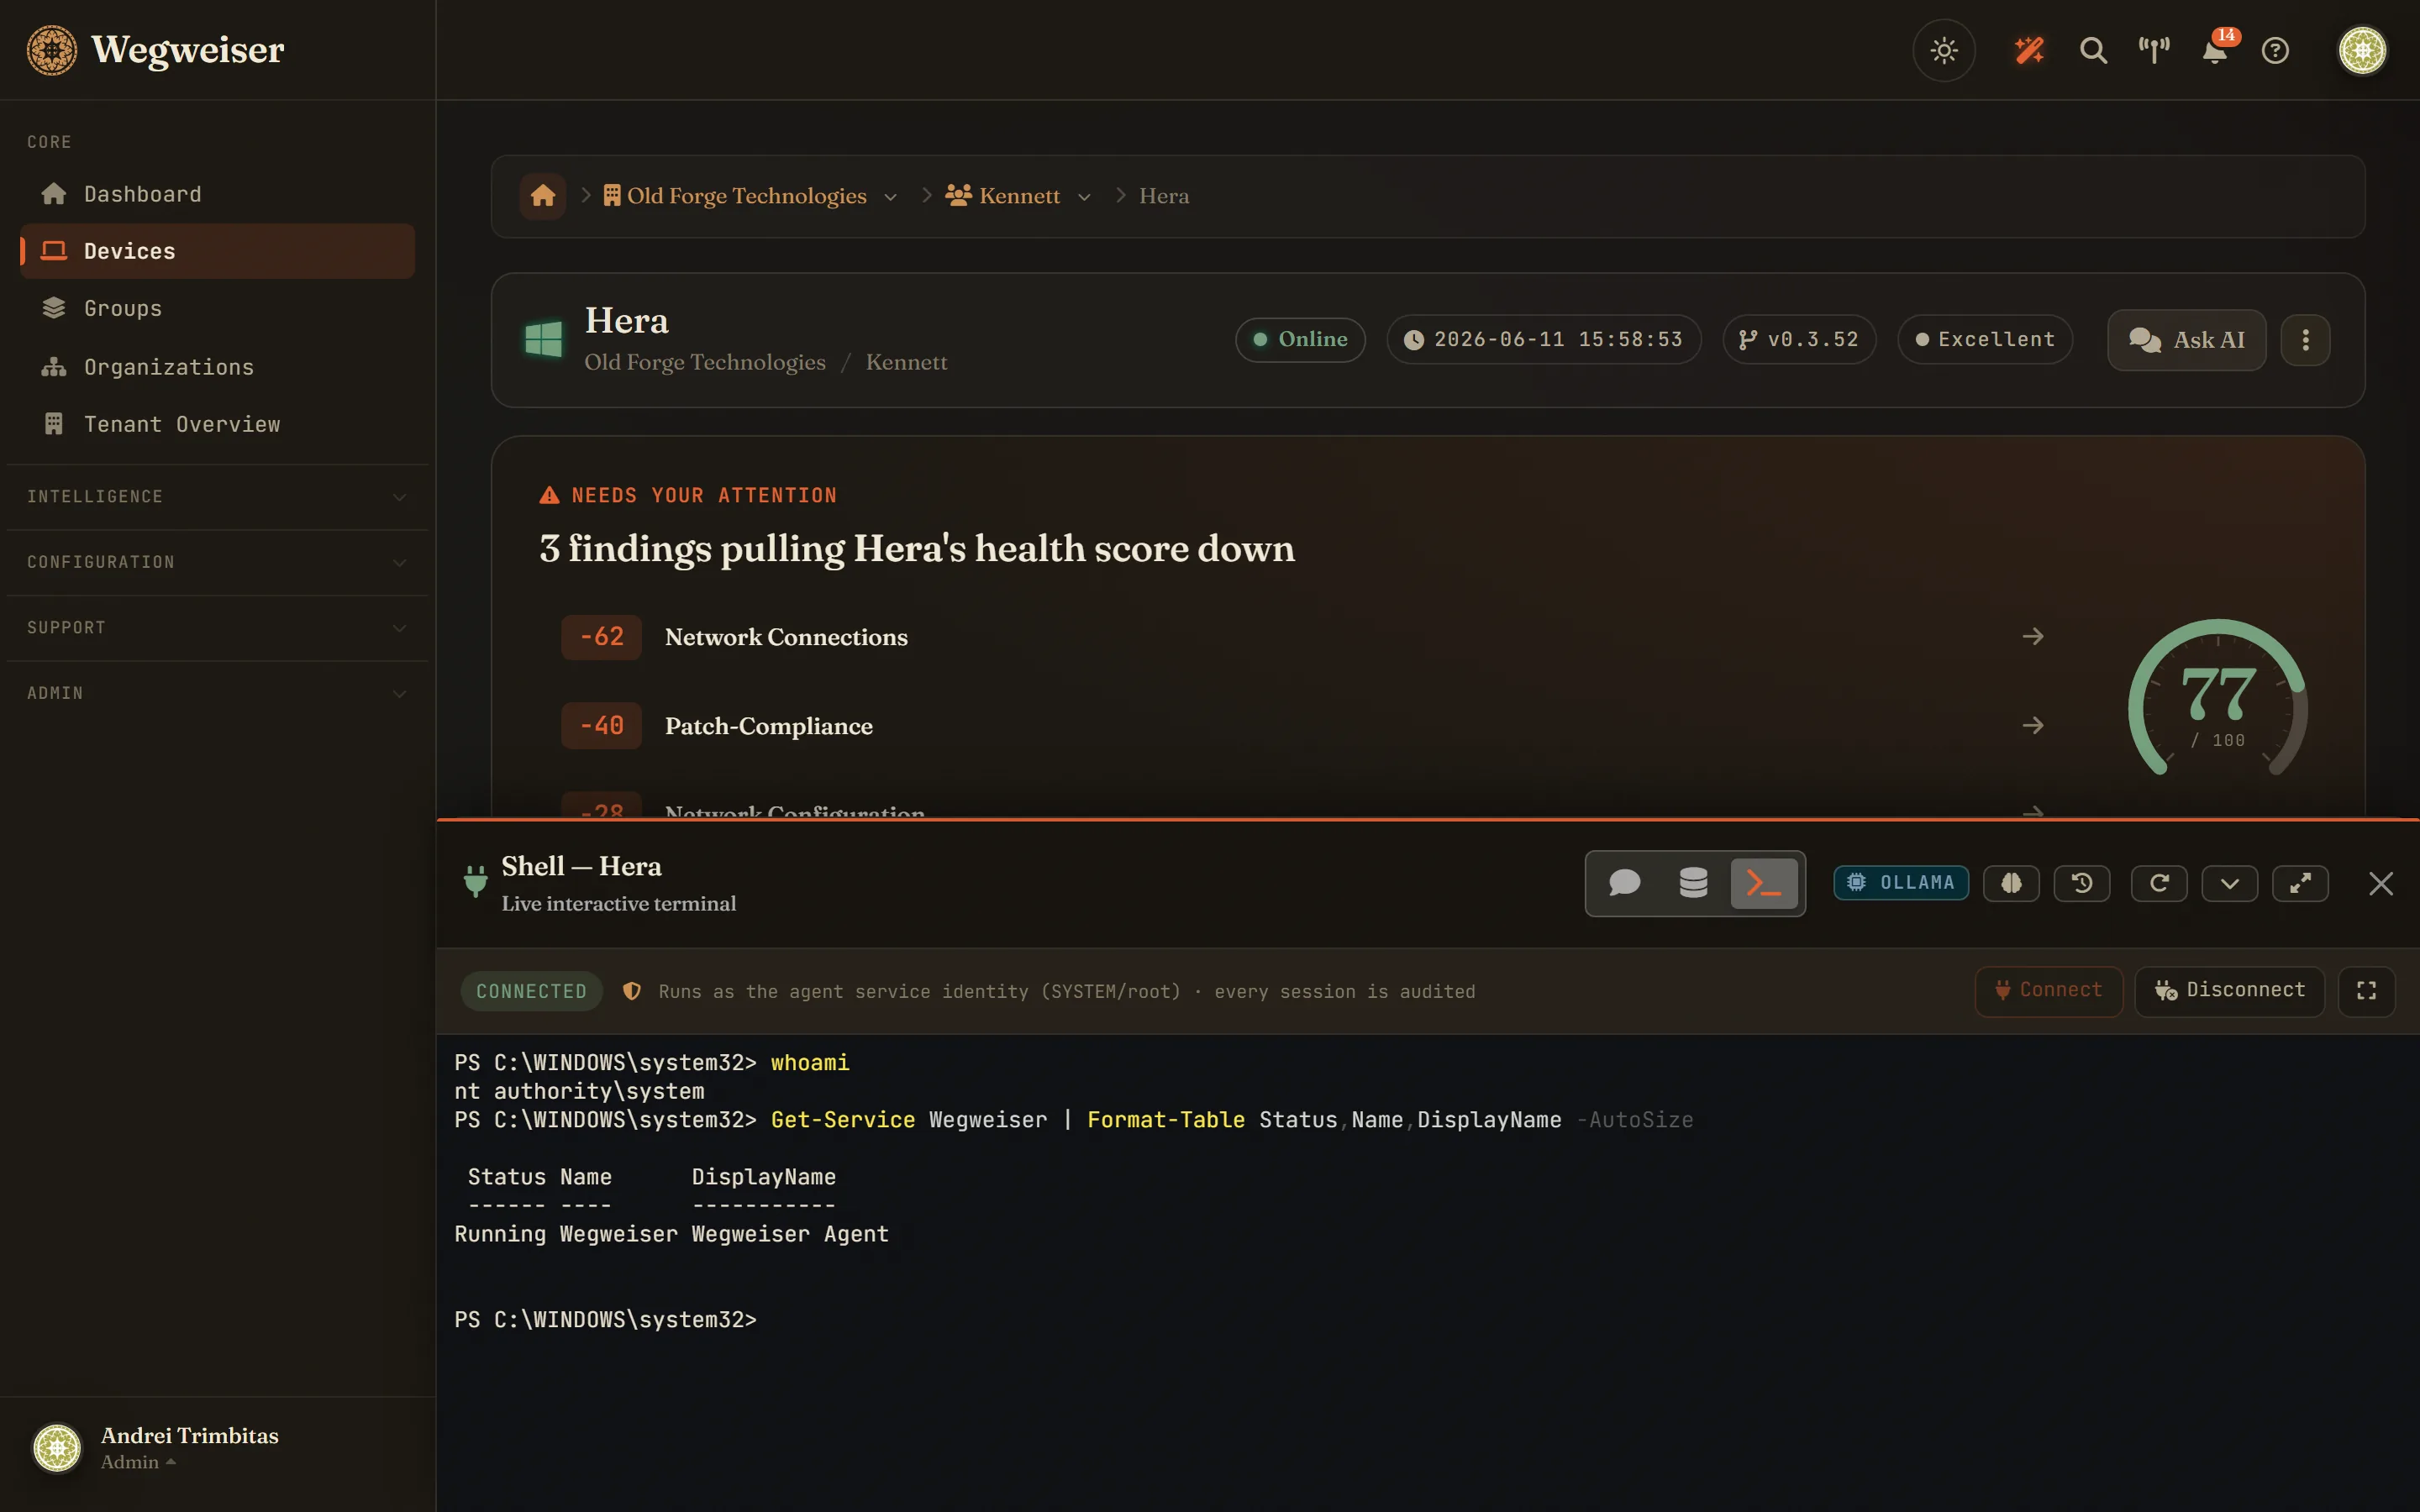
Task: Select Groups in the sidebar
Action: 217,308
